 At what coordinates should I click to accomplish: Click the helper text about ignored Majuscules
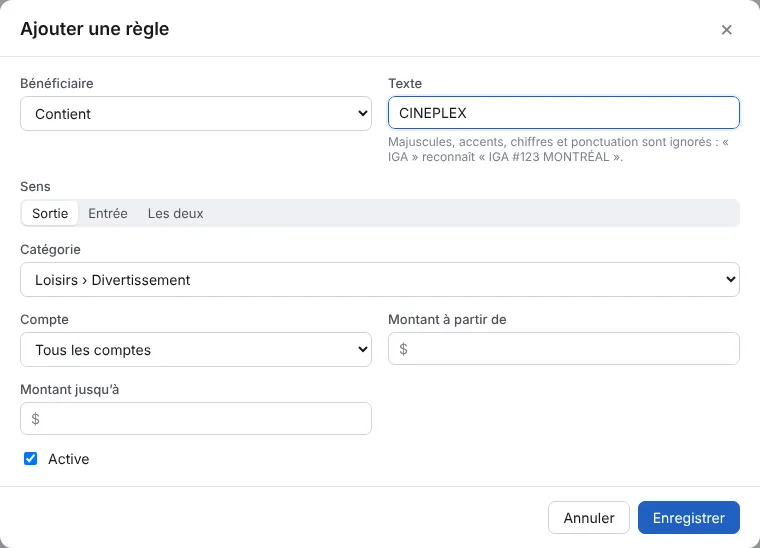[558, 149]
